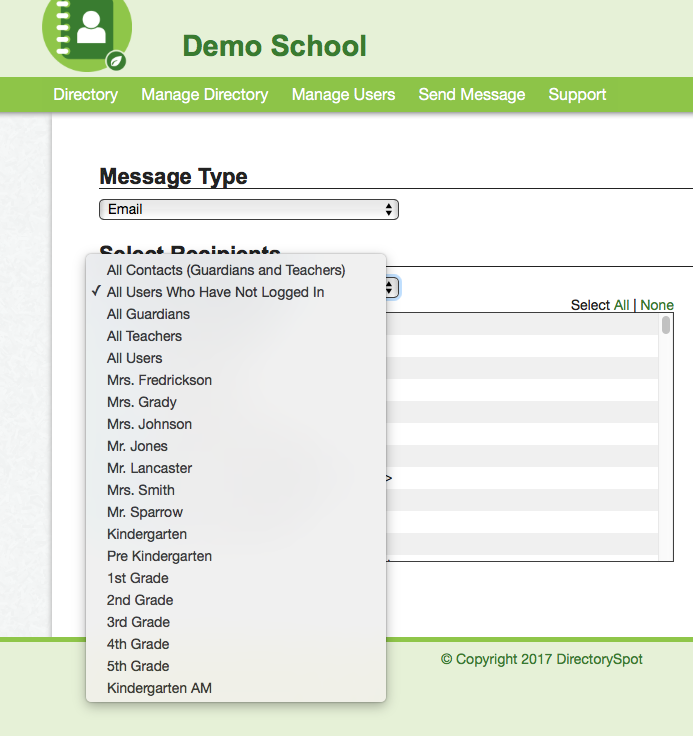Click the recipients dropdown arrow stepper
This screenshot has height=736, width=693.
tap(390, 288)
